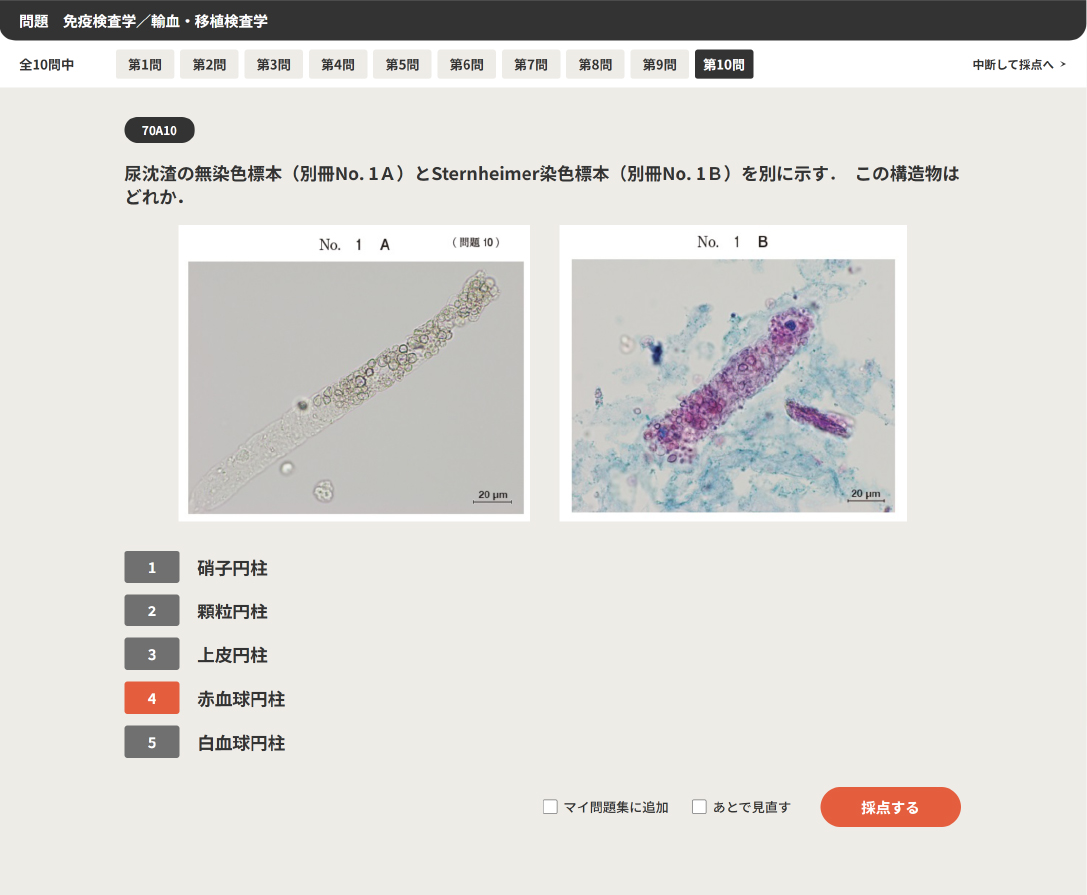1087x895 pixels.
Task: Click 中断して採点へ link
Action: tap(1019, 65)
